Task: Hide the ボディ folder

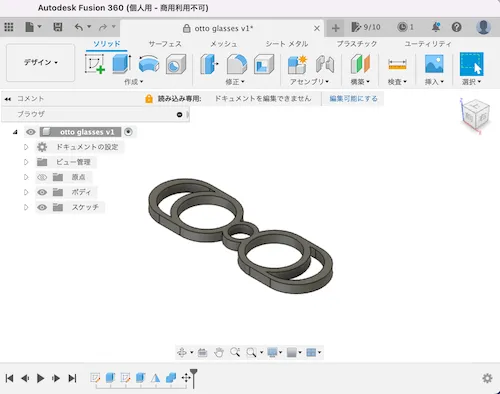Action: [x=42, y=192]
